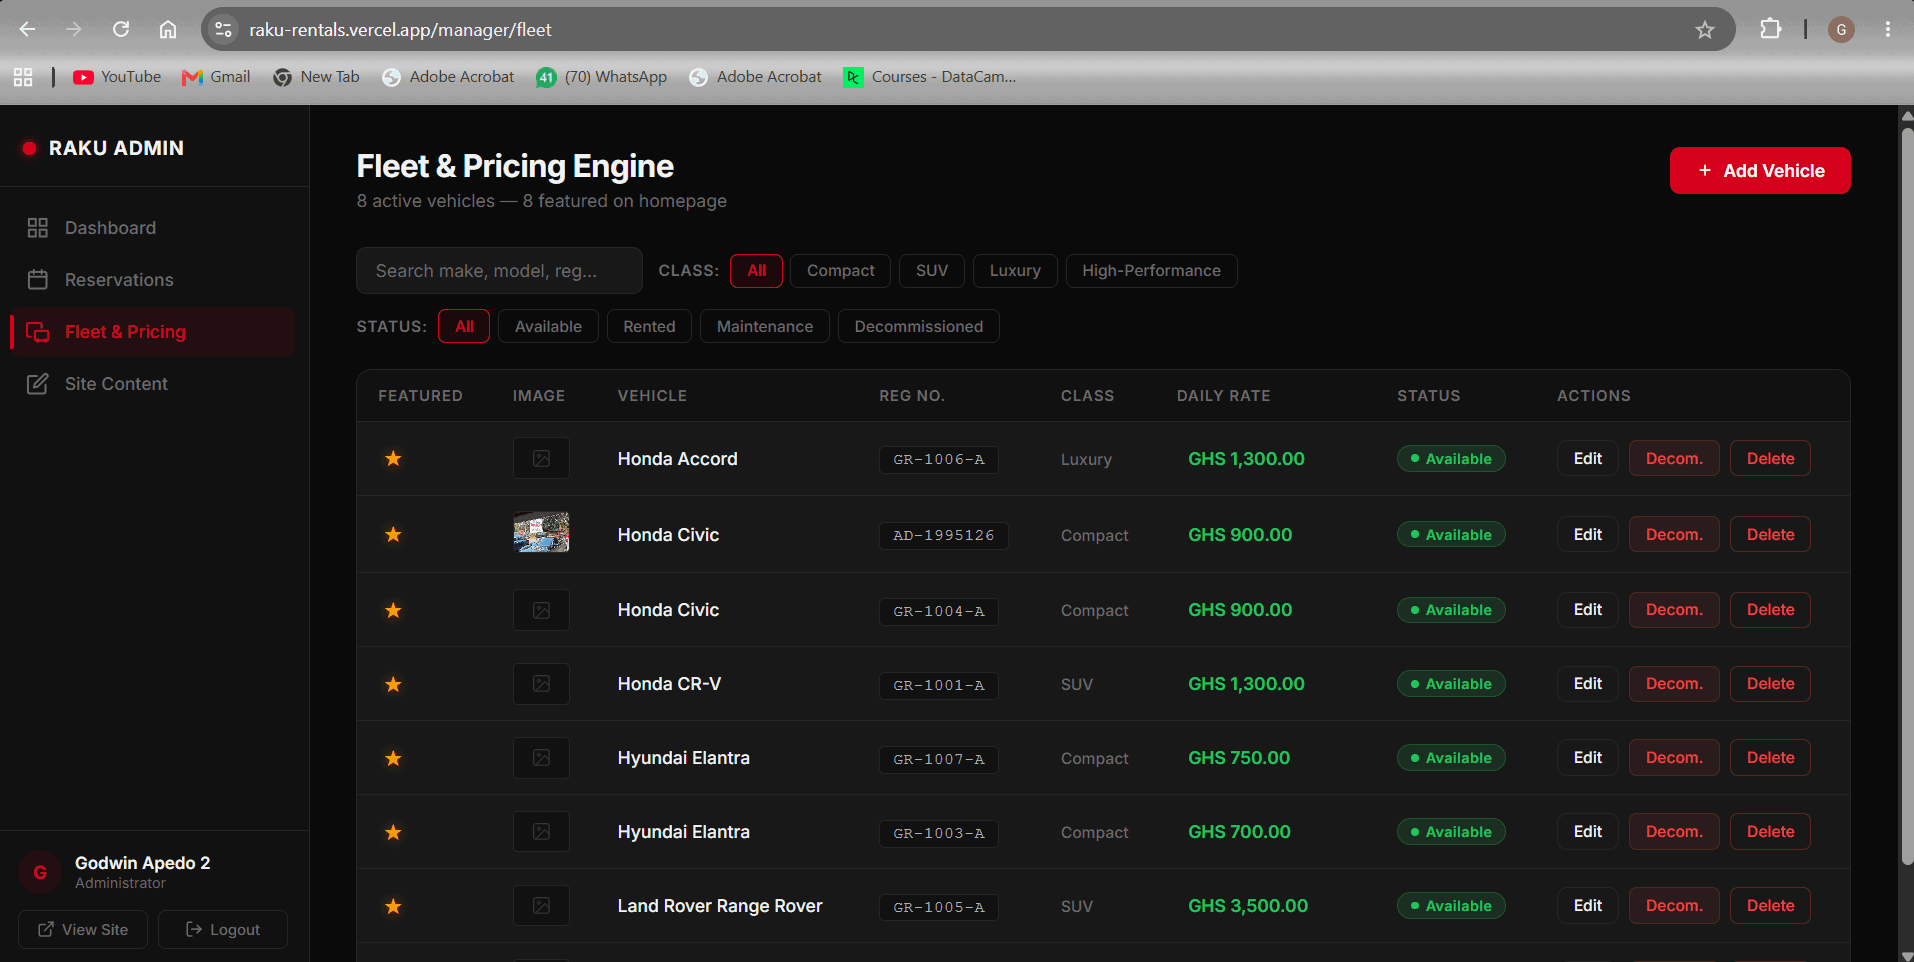
Task: Click the RAKU ADMIN logo
Action: coord(103,148)
